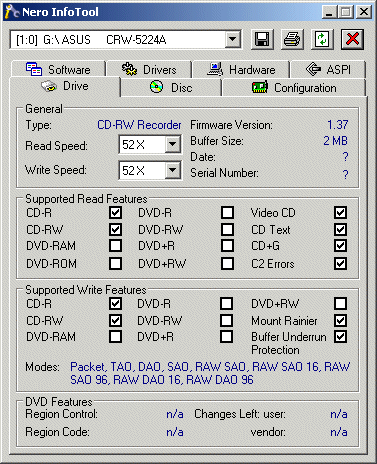Open the Read Speed dropdown
The height and width of the screenshot is (464, 377).
pos(173,144)
